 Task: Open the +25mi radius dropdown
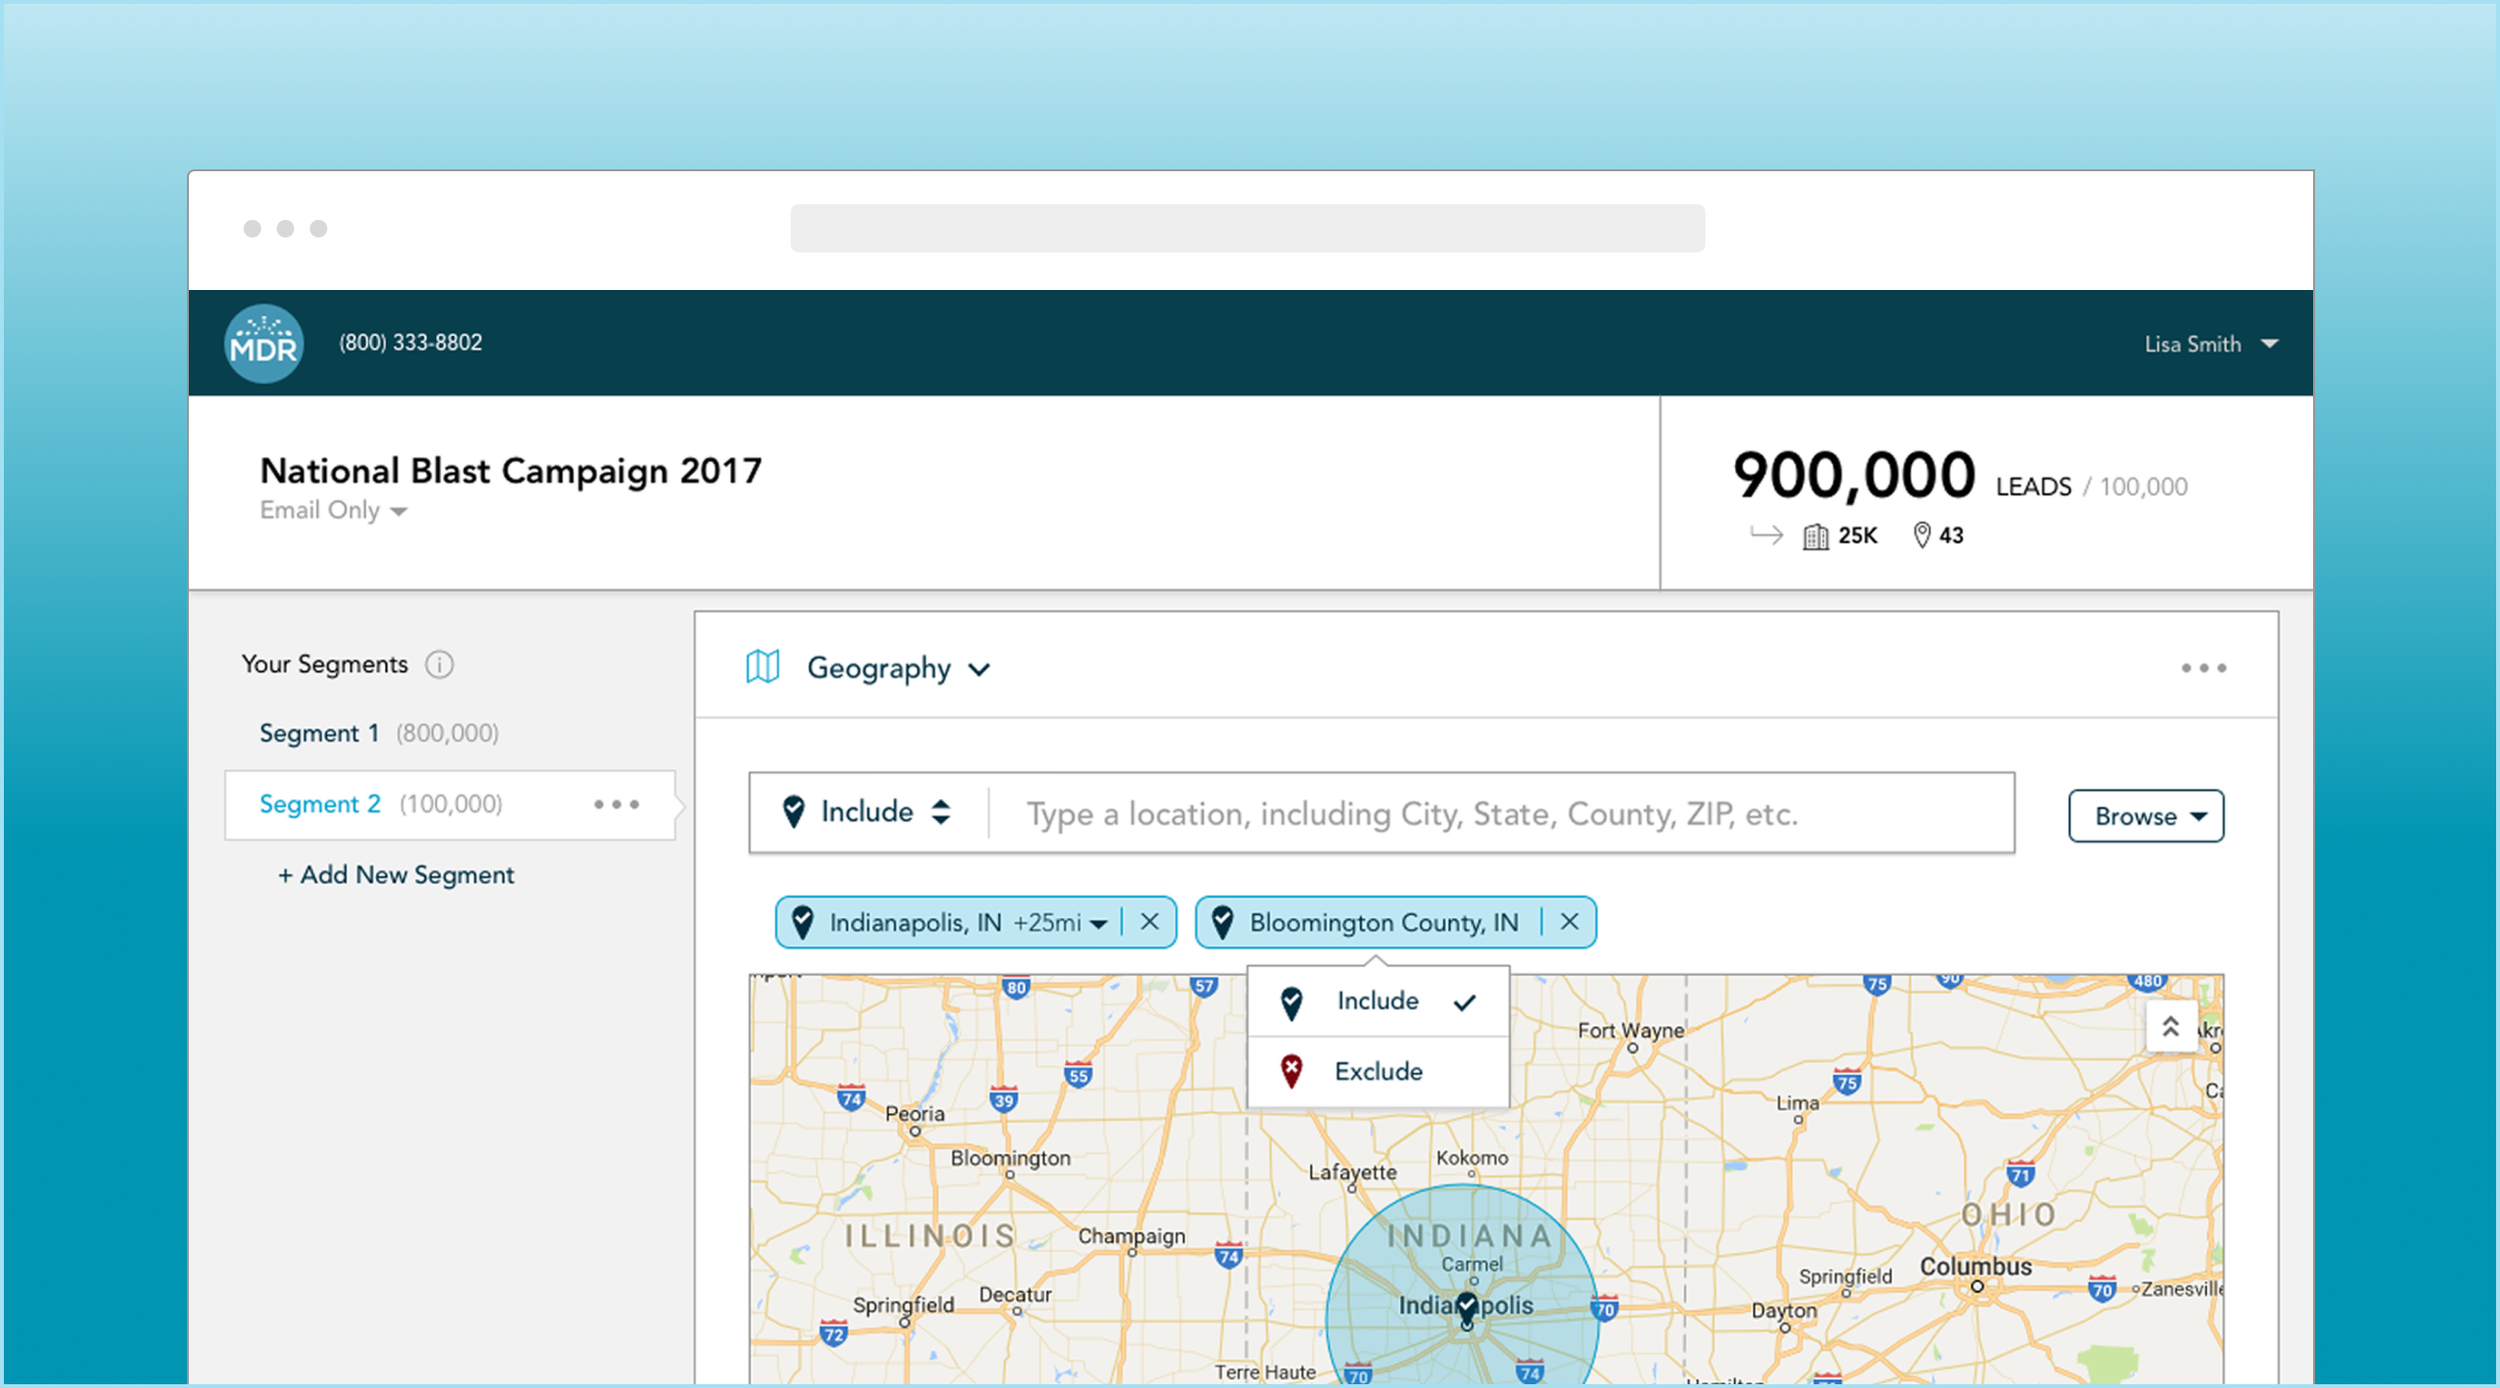(x=1061, y=922)
